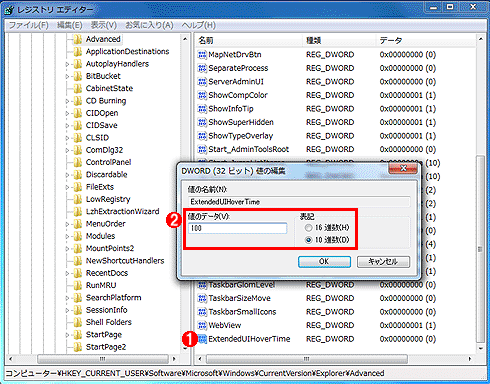The image size is (490, 384).
Task: Expand the CD Burning key arrow
Action: (x=67, y=101)
